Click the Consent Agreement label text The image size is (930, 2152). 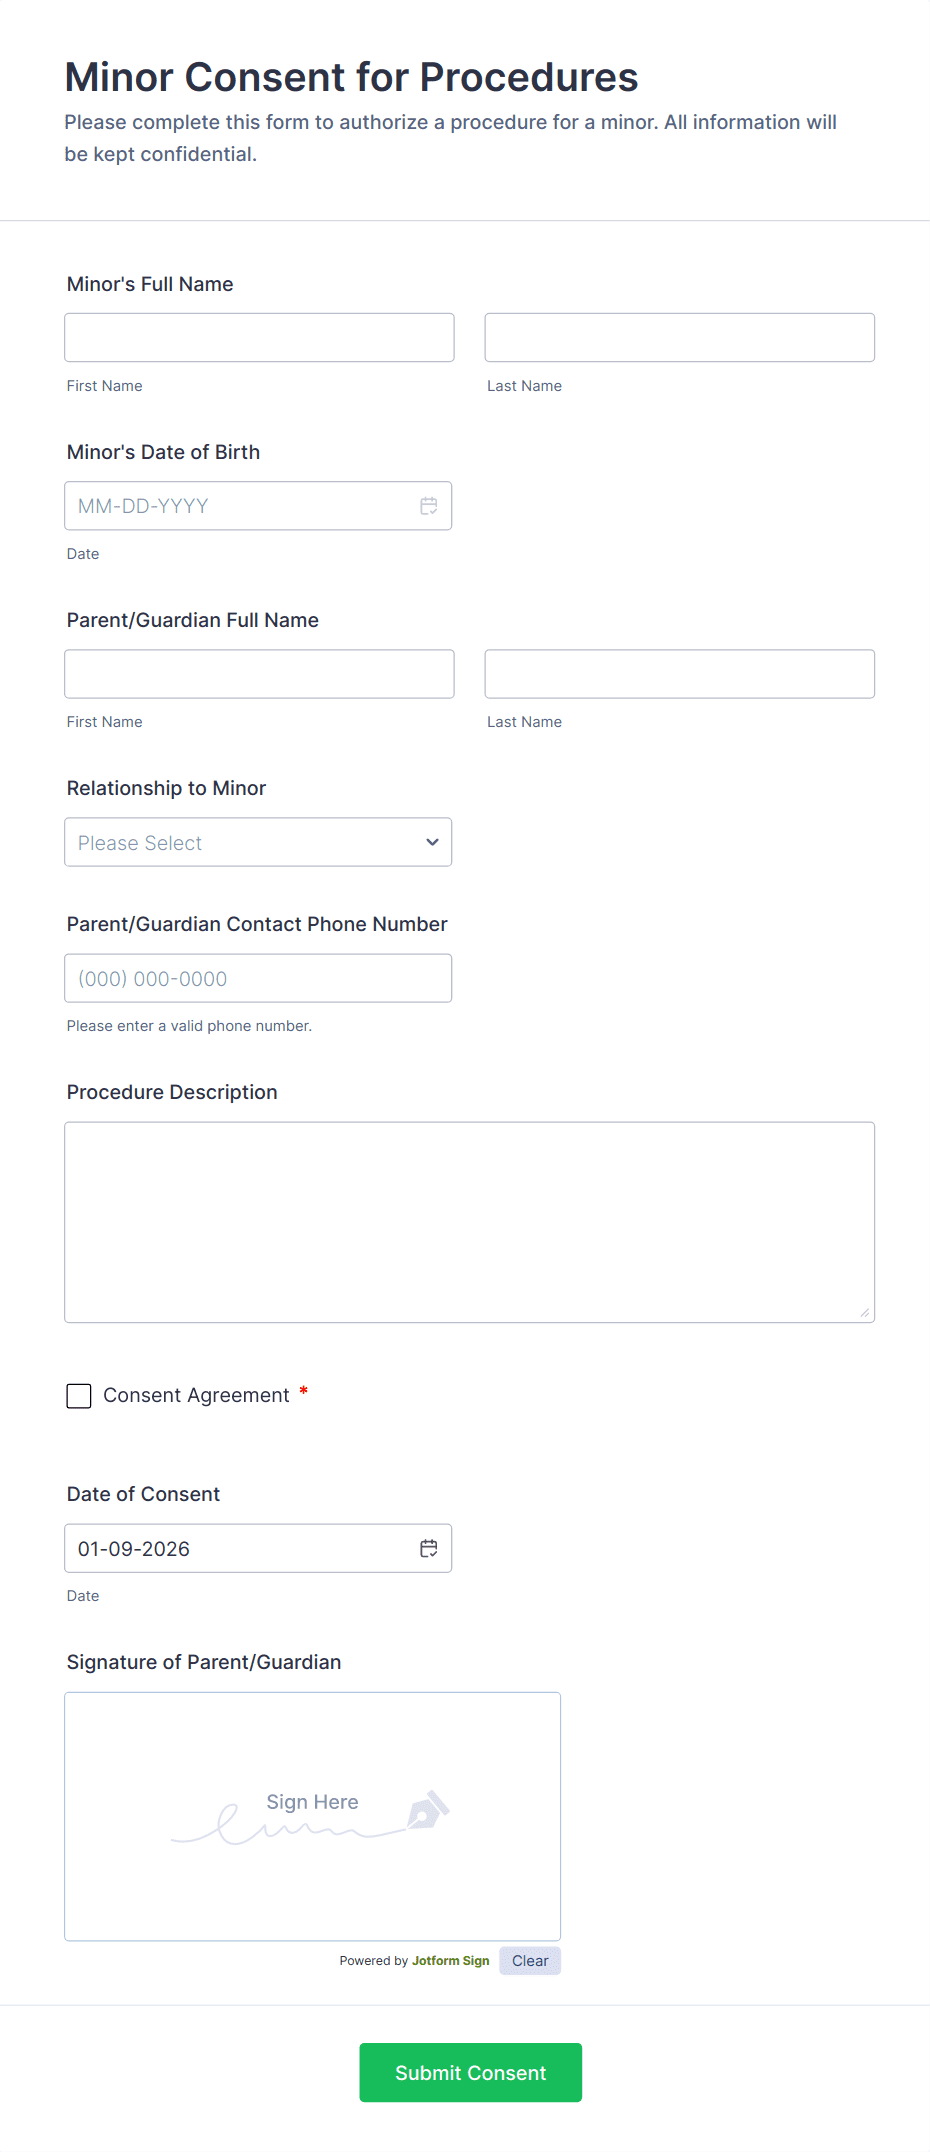pyautogui.click(x=196, y=1396)
